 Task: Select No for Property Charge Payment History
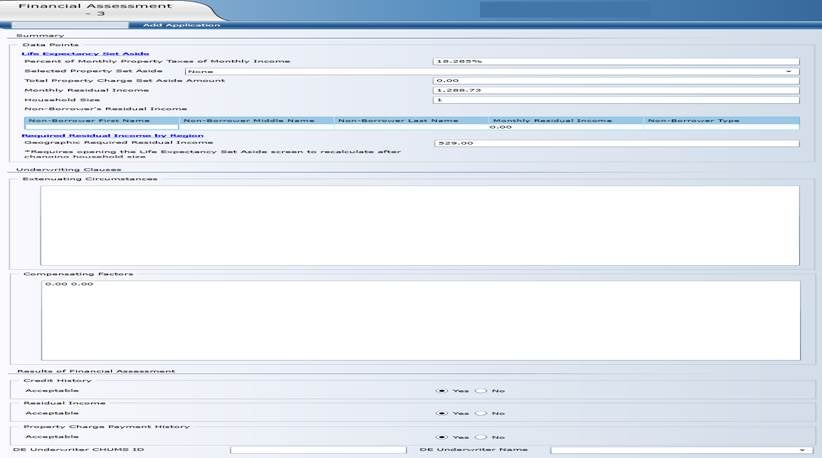click(481, 437)
